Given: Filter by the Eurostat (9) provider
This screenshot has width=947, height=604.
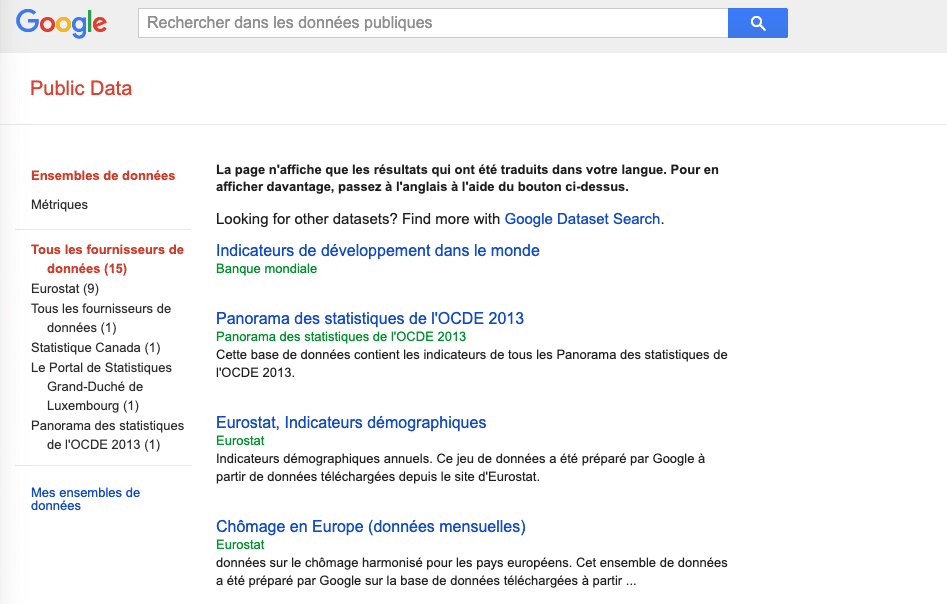Looking at the screenshot, I should (64, 289).
